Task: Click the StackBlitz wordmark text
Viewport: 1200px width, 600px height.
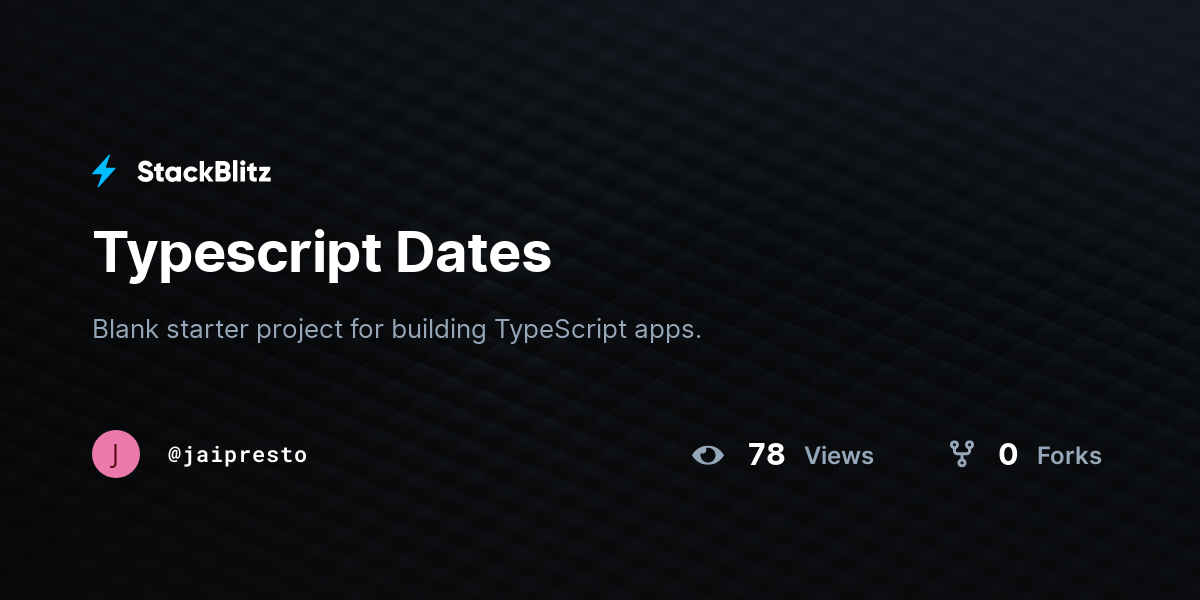Action: pos(204,172)
